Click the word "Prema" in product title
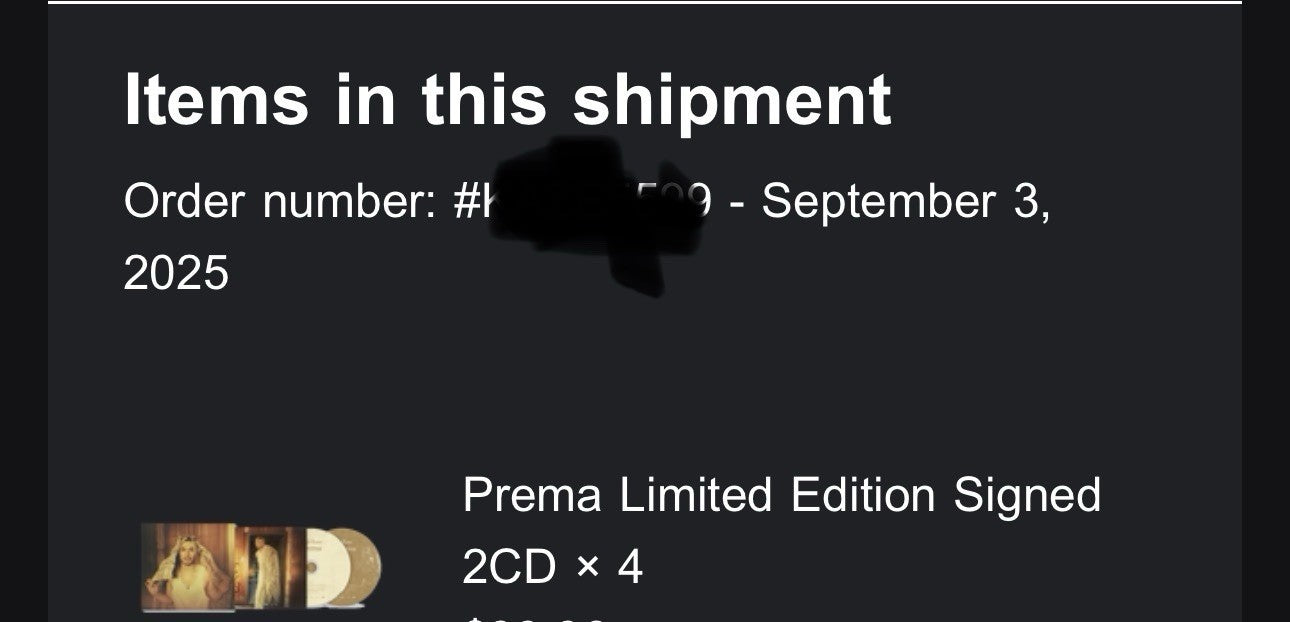 click(x=532, y=495)
